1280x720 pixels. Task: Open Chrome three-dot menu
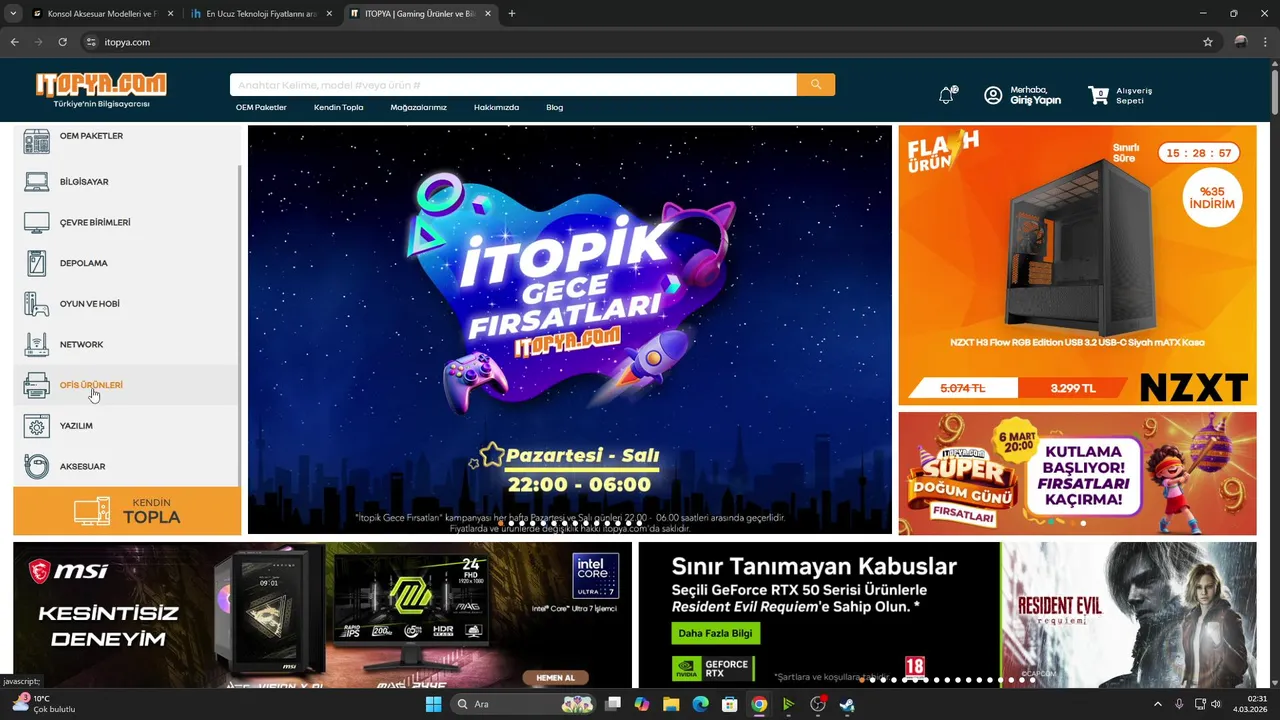click(1265, 42)
